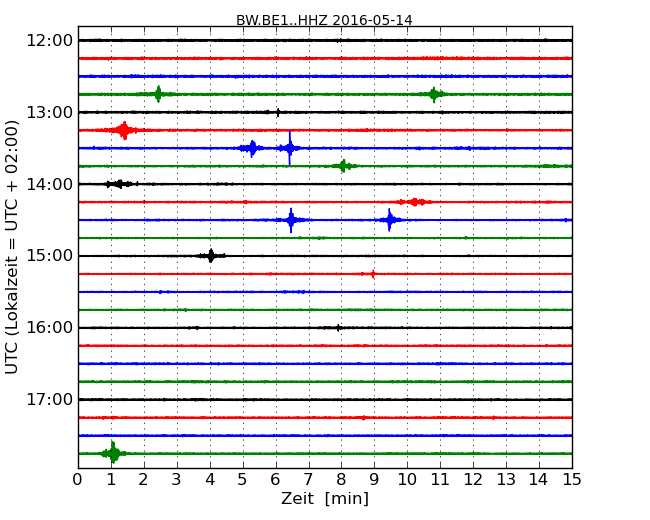The image size is (650, 520).
Task: Pick the bottom green event near minute 1
Action: [113, 453]
